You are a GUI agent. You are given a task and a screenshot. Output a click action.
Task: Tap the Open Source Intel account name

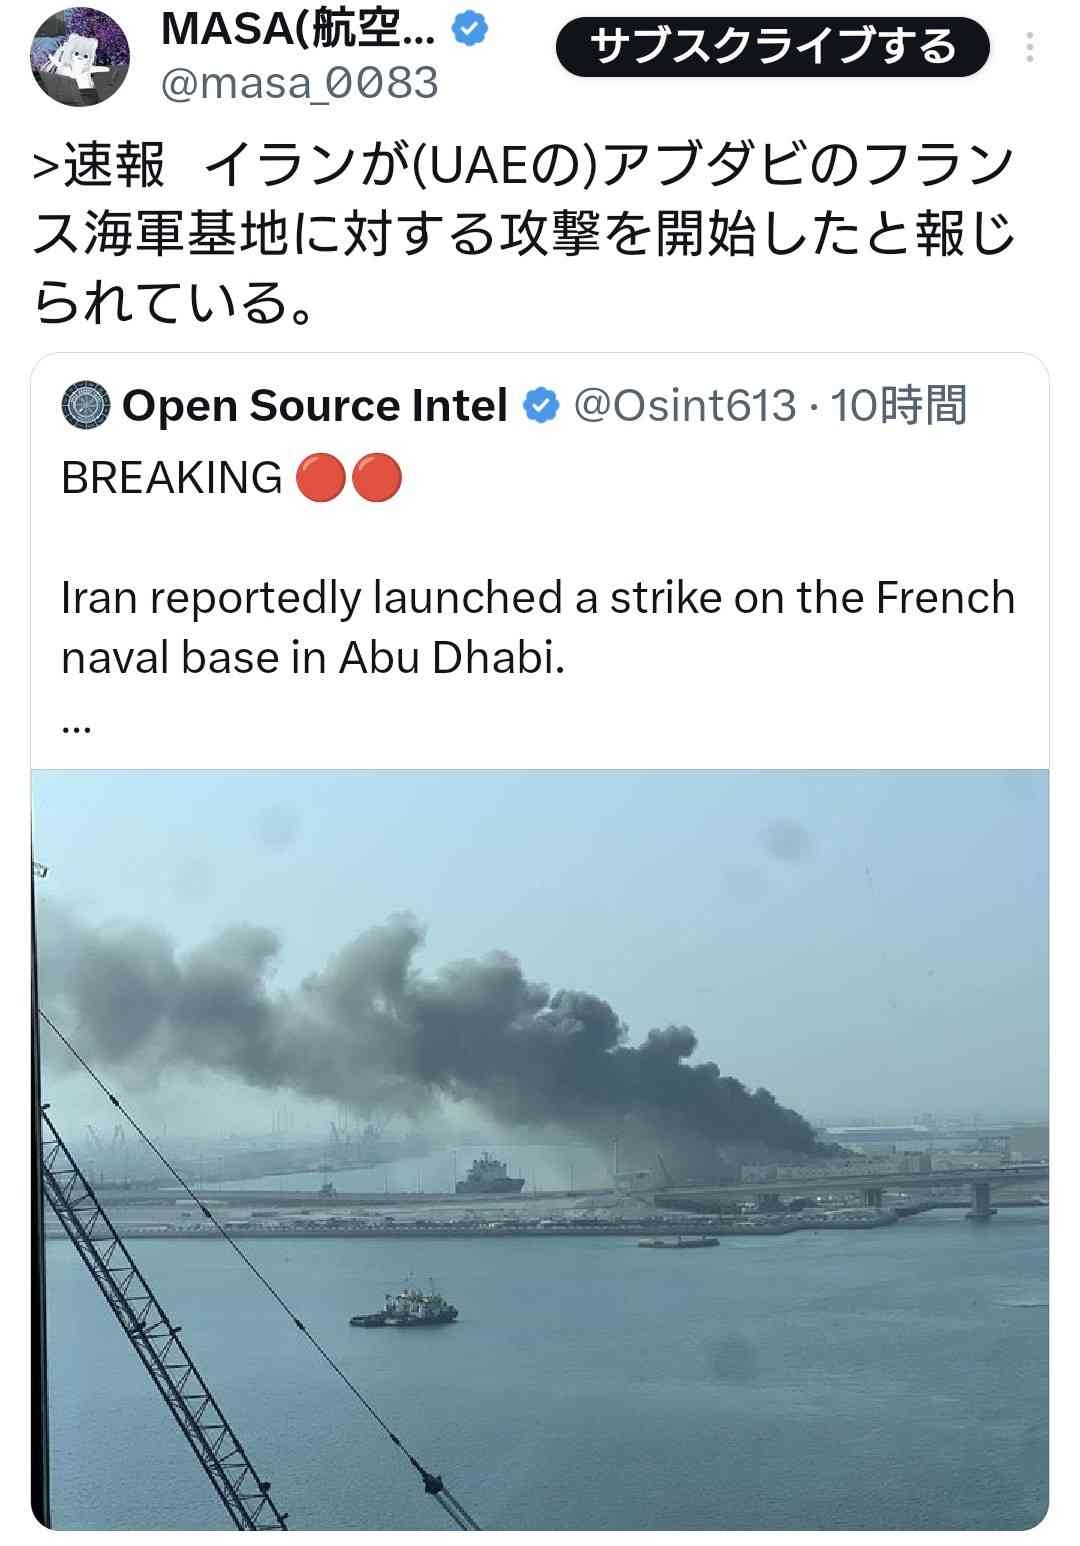(x=315, y=406)
